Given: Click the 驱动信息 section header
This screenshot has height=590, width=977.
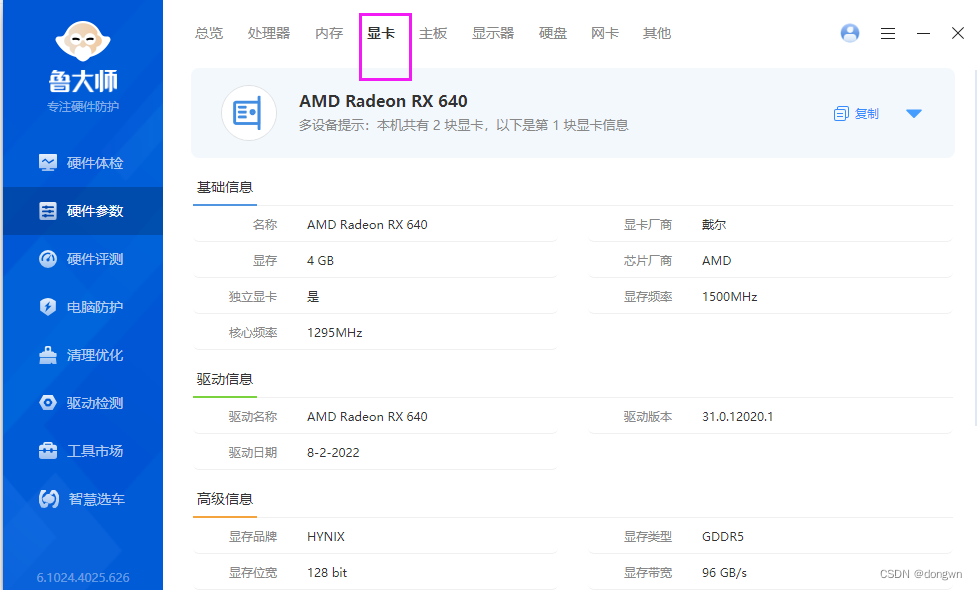Looking at the screenshot, I should pos(225,379).
